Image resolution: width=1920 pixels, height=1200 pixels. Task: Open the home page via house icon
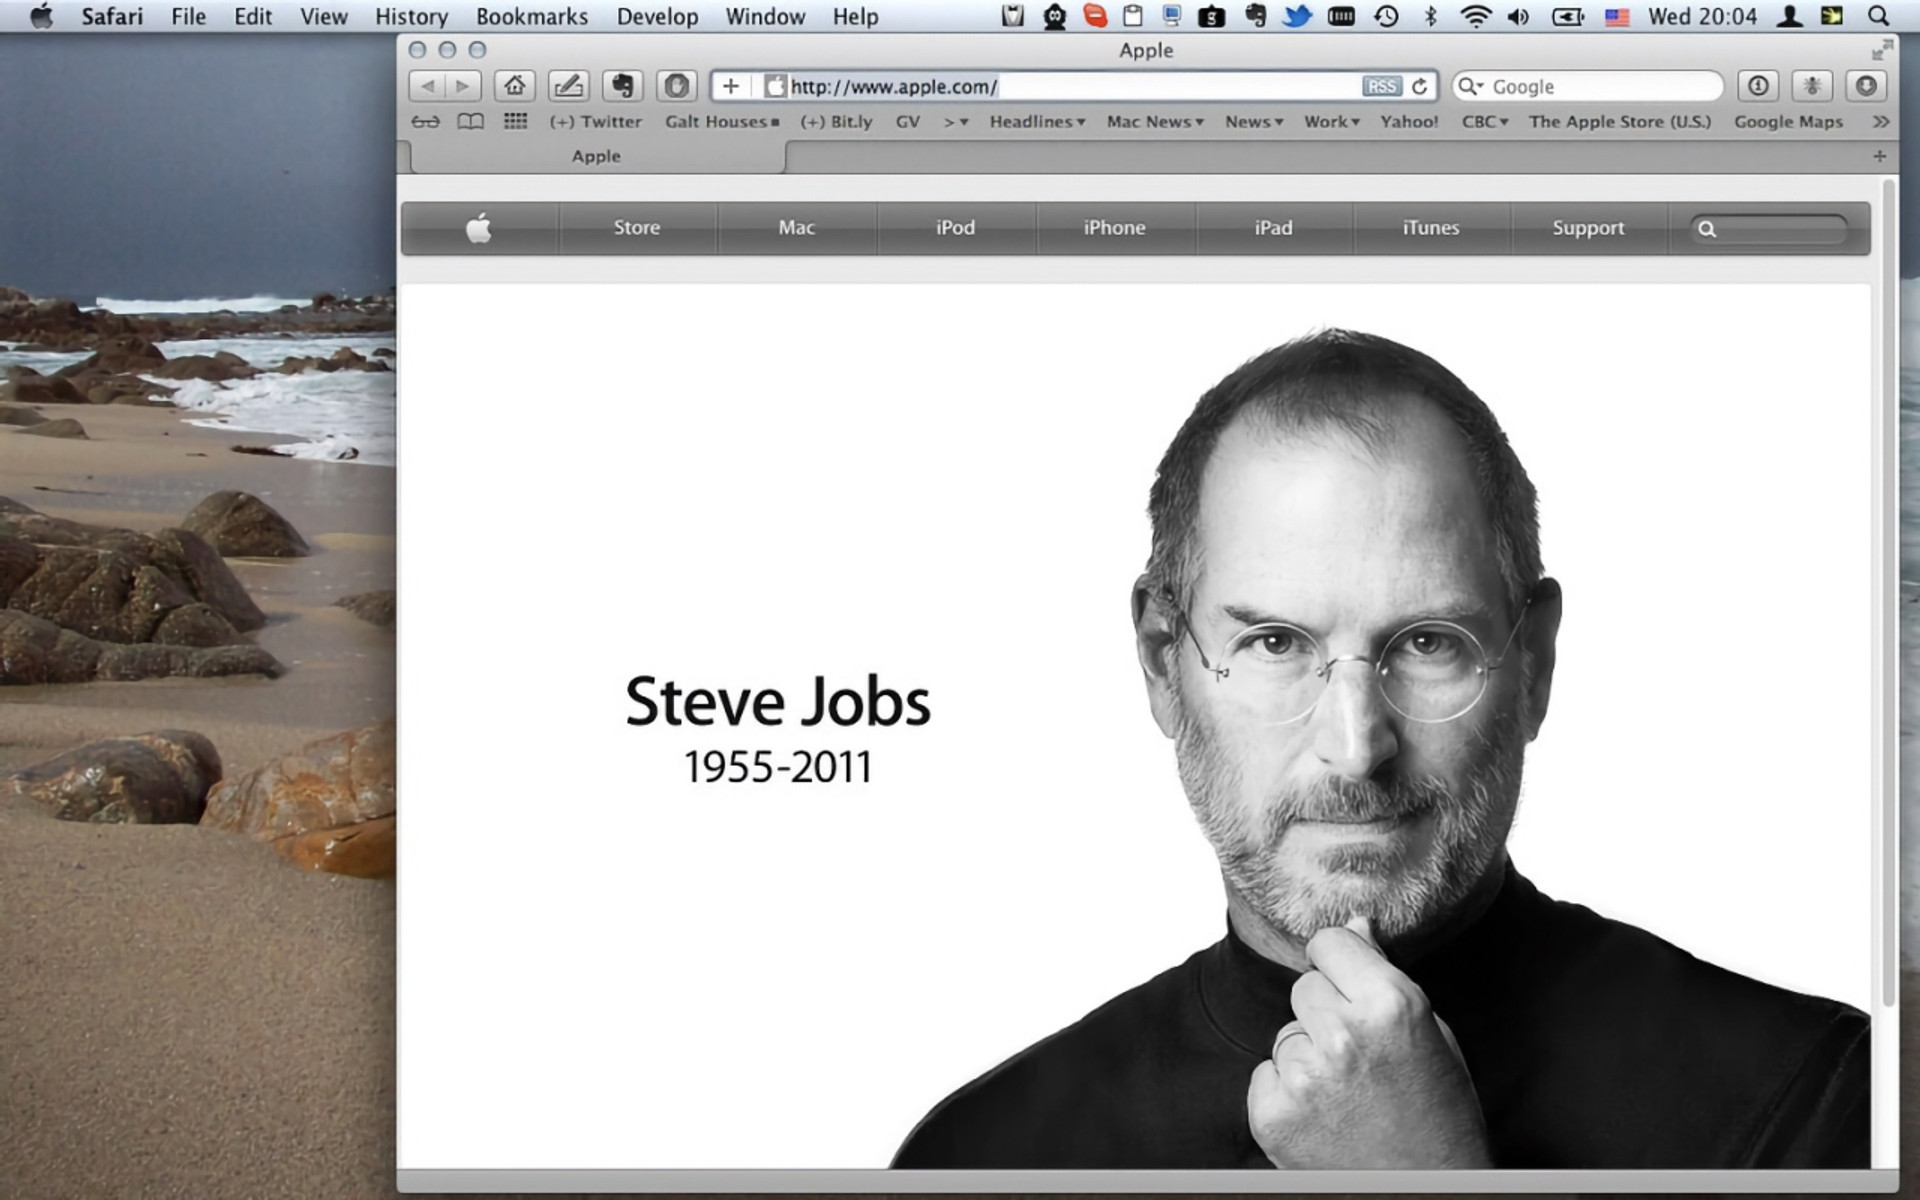click(x=514, y=86)
